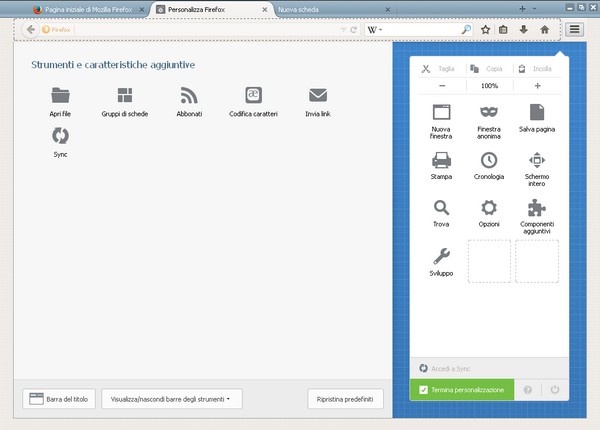The height and width of the screenshot is (430, 600).
Task: Toggle the Barra del titolo button
Action: pyautogui.click(x=59, y=399)
